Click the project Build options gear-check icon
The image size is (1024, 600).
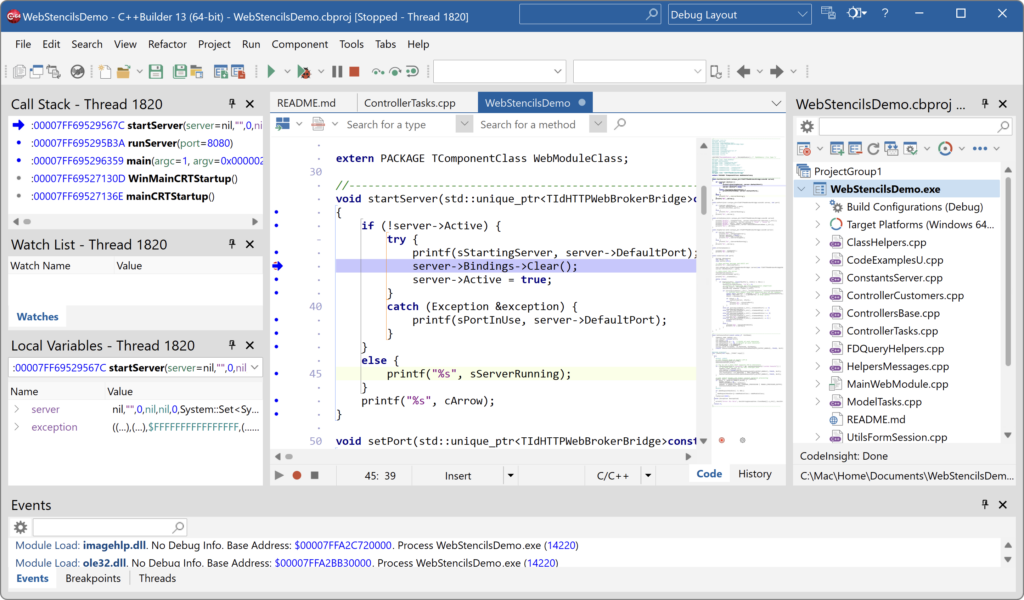(x=910, y=149)
